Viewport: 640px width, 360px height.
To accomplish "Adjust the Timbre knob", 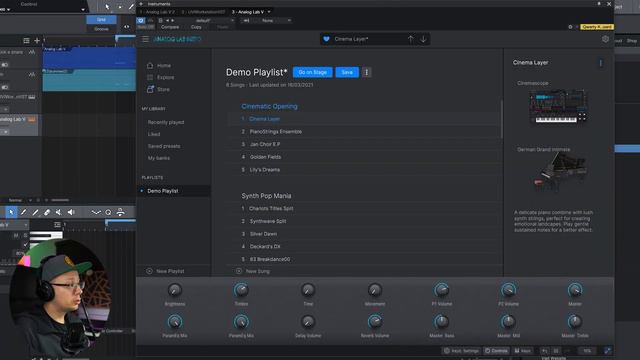I will (x=241, y=290).
